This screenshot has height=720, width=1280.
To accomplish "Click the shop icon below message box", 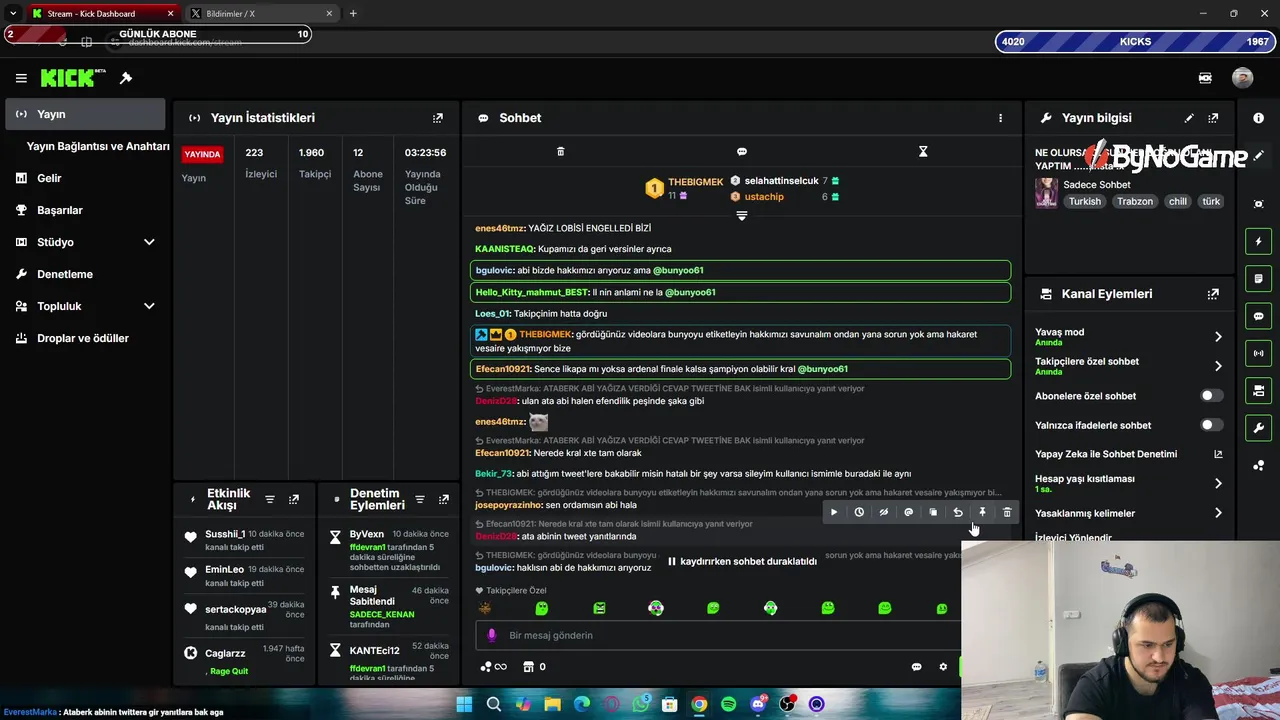I will pos(529,667).
